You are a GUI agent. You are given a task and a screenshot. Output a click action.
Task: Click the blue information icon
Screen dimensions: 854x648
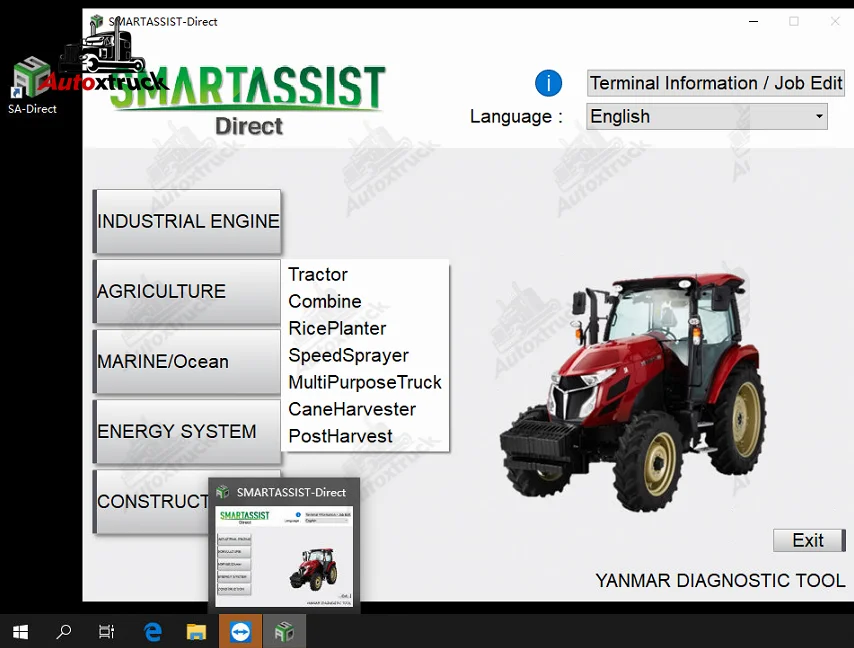548,83
